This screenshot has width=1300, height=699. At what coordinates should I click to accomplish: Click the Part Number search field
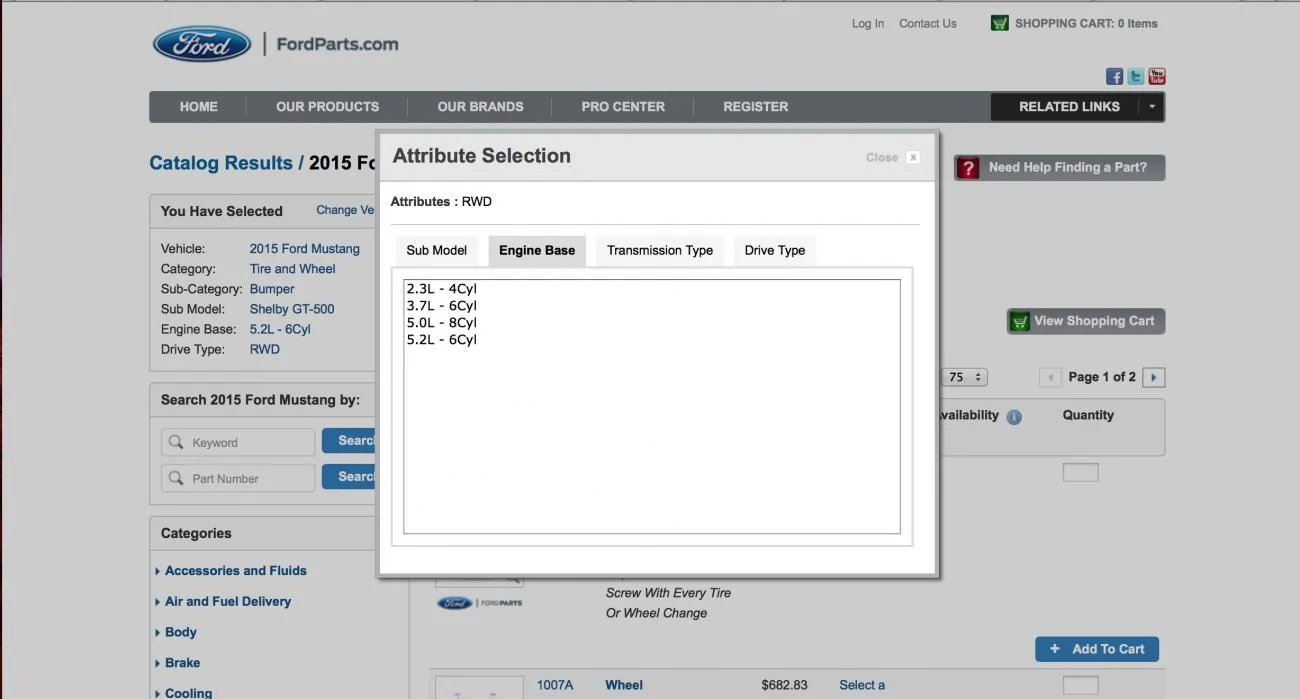tap(238, 478)
